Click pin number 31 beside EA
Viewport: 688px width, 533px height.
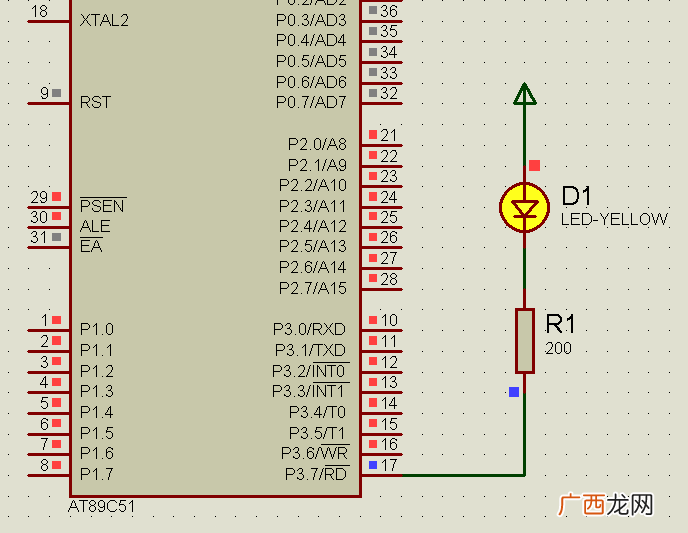coord(39,237)
